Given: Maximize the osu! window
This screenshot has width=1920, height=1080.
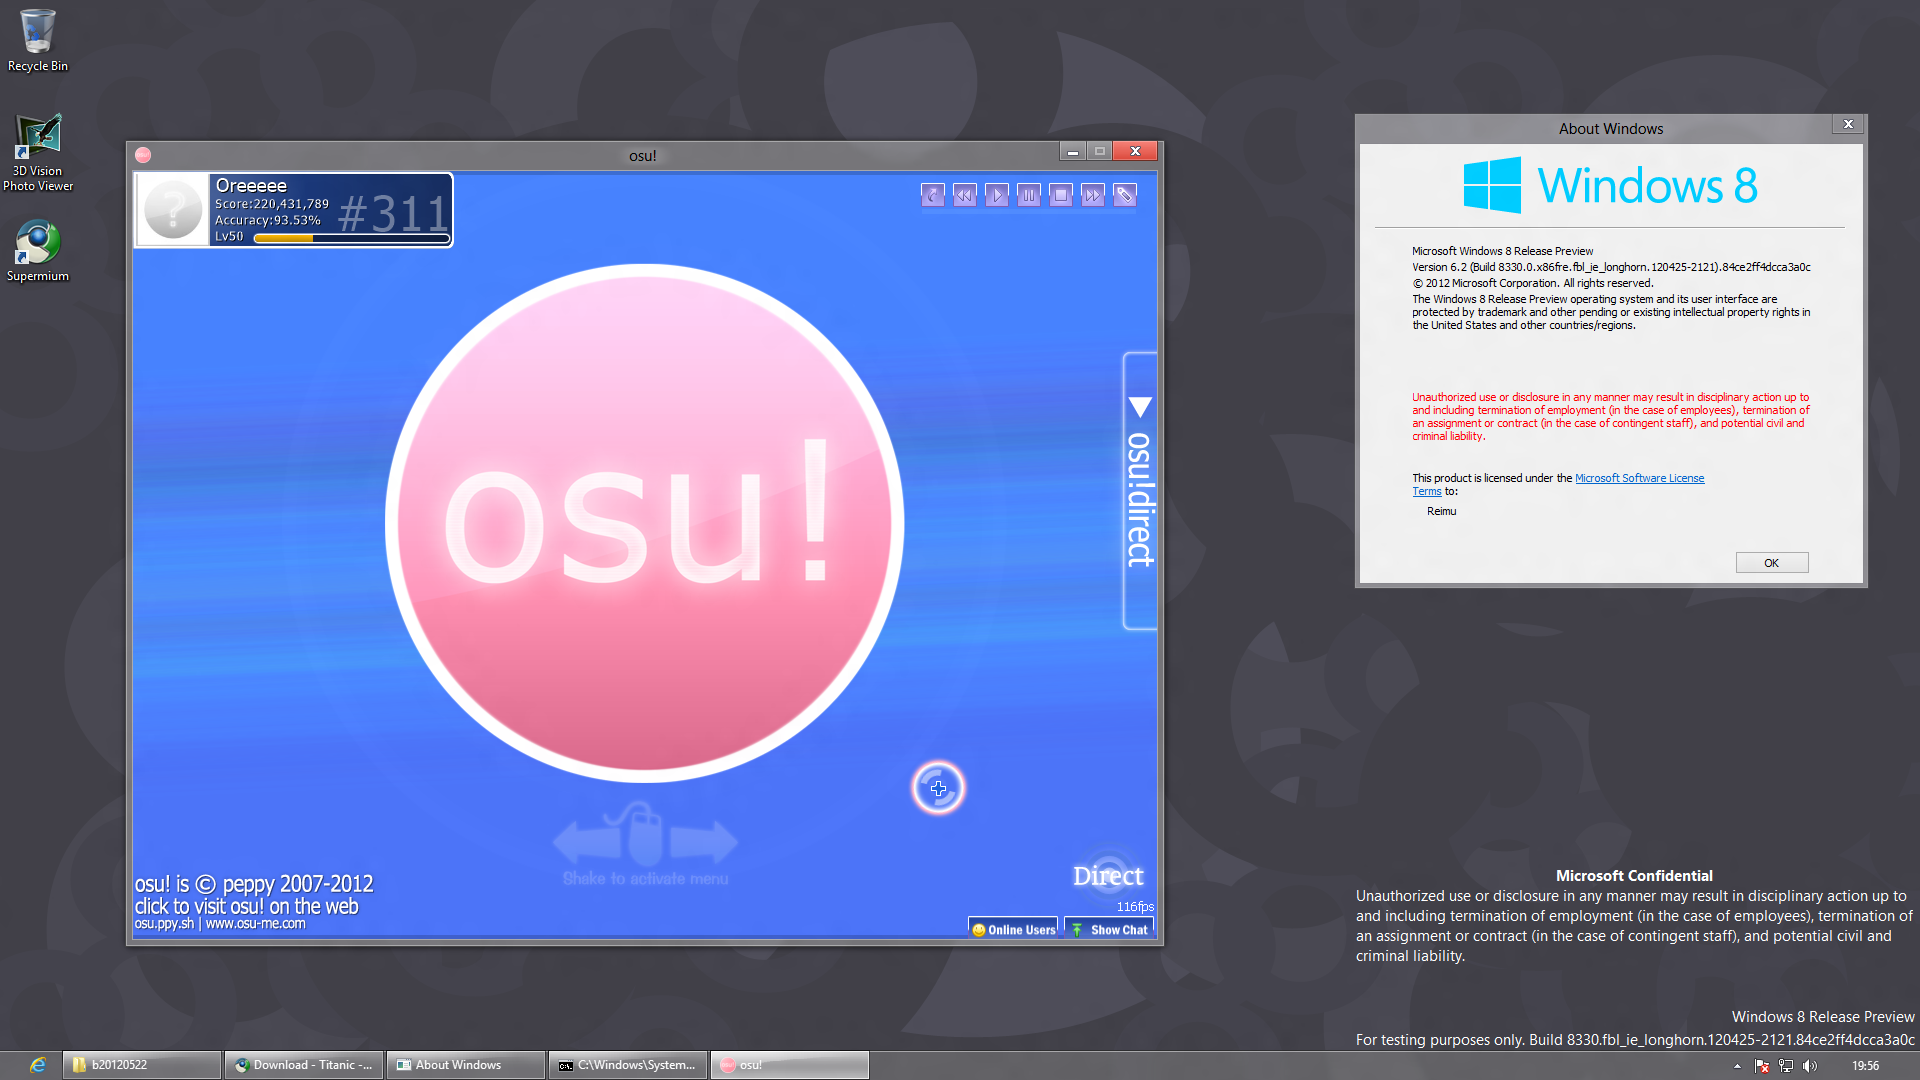Looking at the screenshot, I should [x=1100, y=151].
